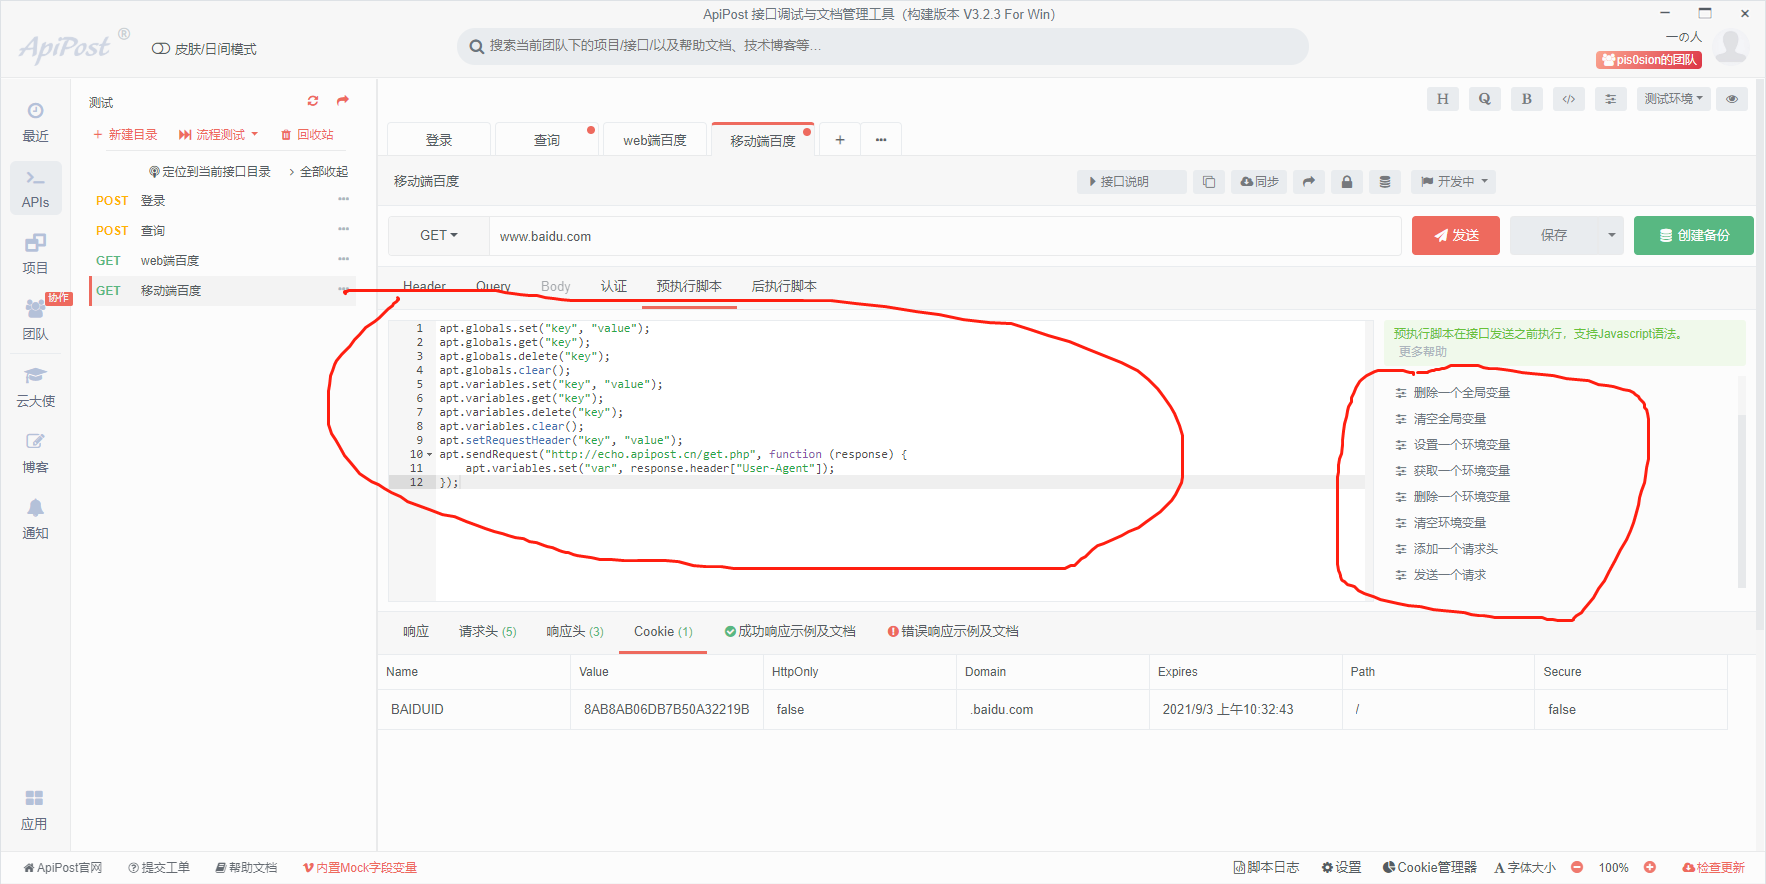Open the 保存 dropdown arrow

1611,236
